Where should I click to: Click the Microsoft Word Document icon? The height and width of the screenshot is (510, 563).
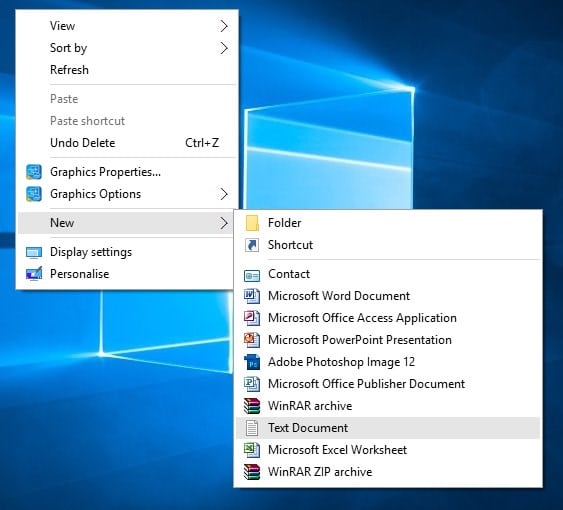pyautogui.click(x=252, y=296)
